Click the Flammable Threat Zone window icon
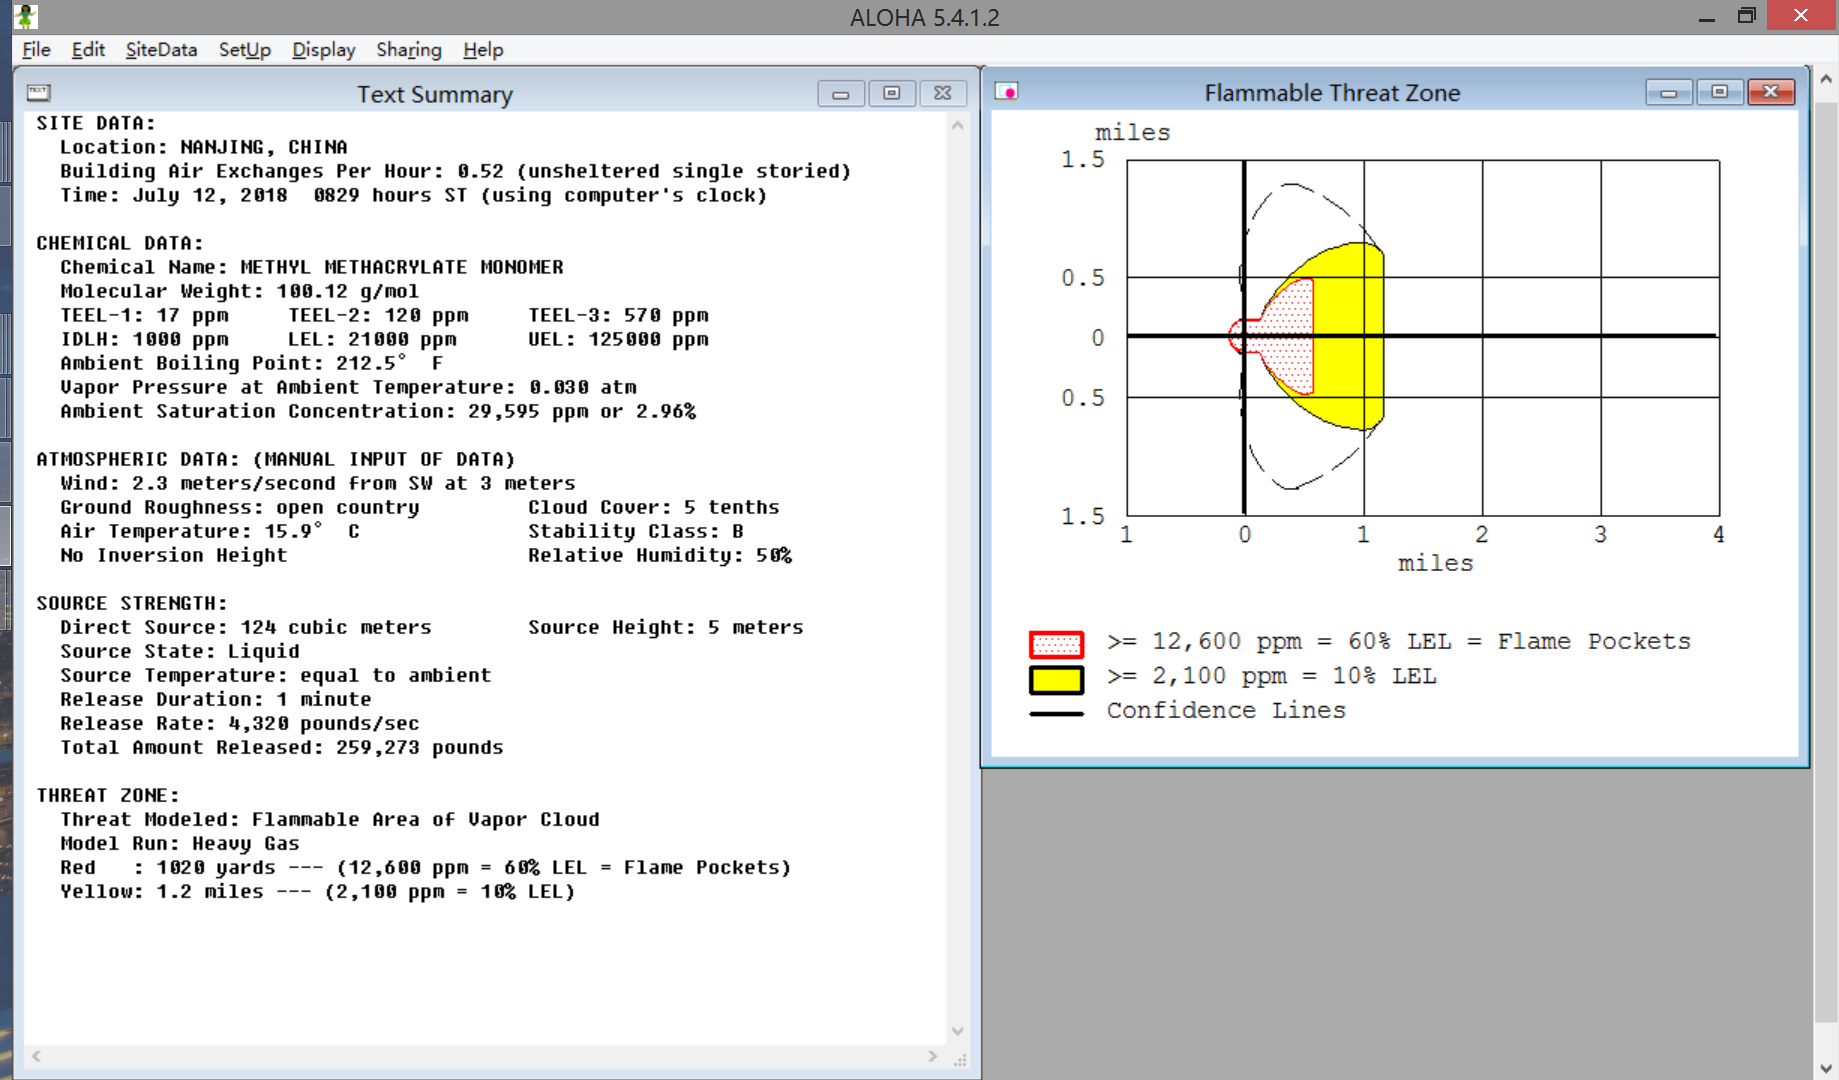Viewport: 1839px width, 1080px height. tap(1007, 92)
